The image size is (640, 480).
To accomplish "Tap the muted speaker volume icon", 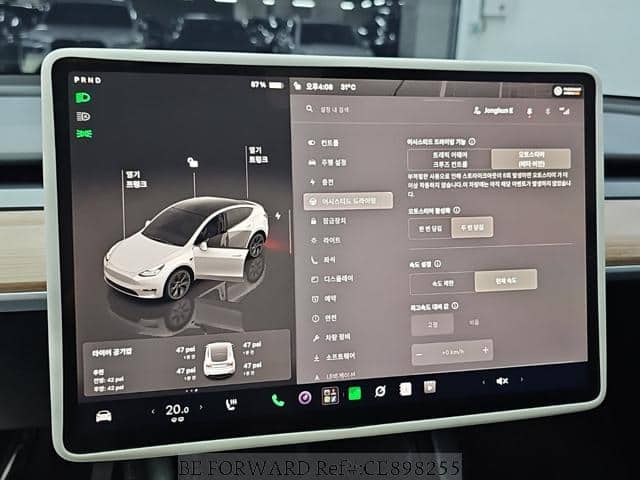I will pos(502,381).
